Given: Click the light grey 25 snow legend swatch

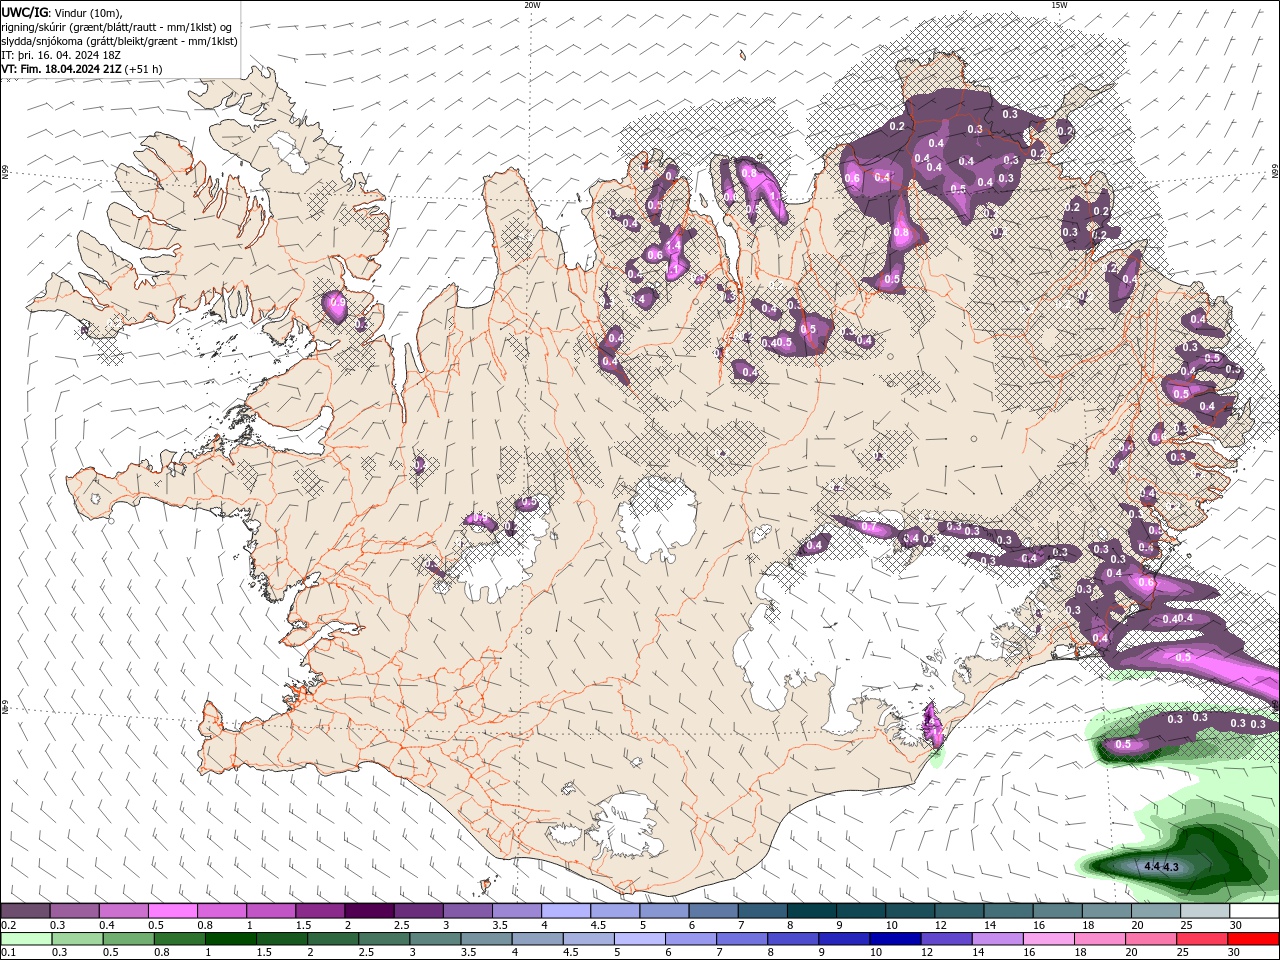Looking at the screenshot, I should 1205,911.
